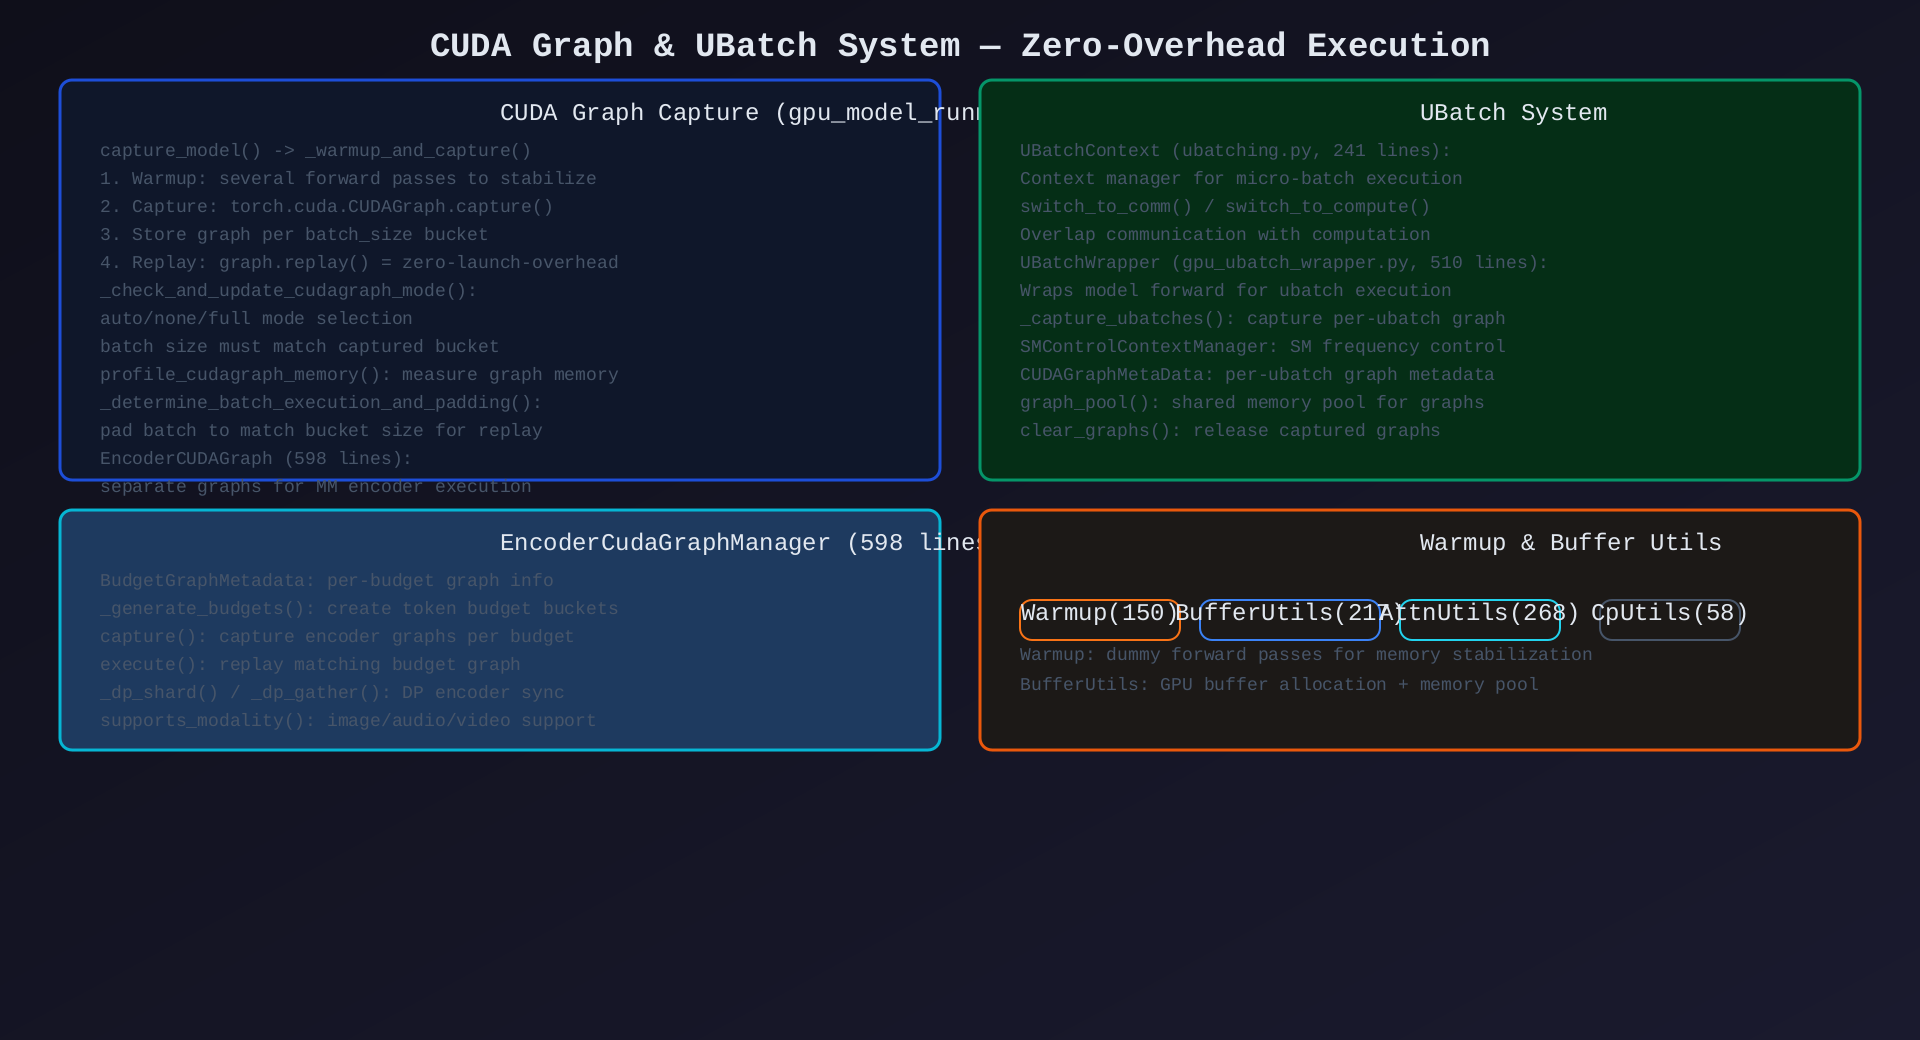Click 'supports_modality(): image/audio/video support'

point(348,721)
